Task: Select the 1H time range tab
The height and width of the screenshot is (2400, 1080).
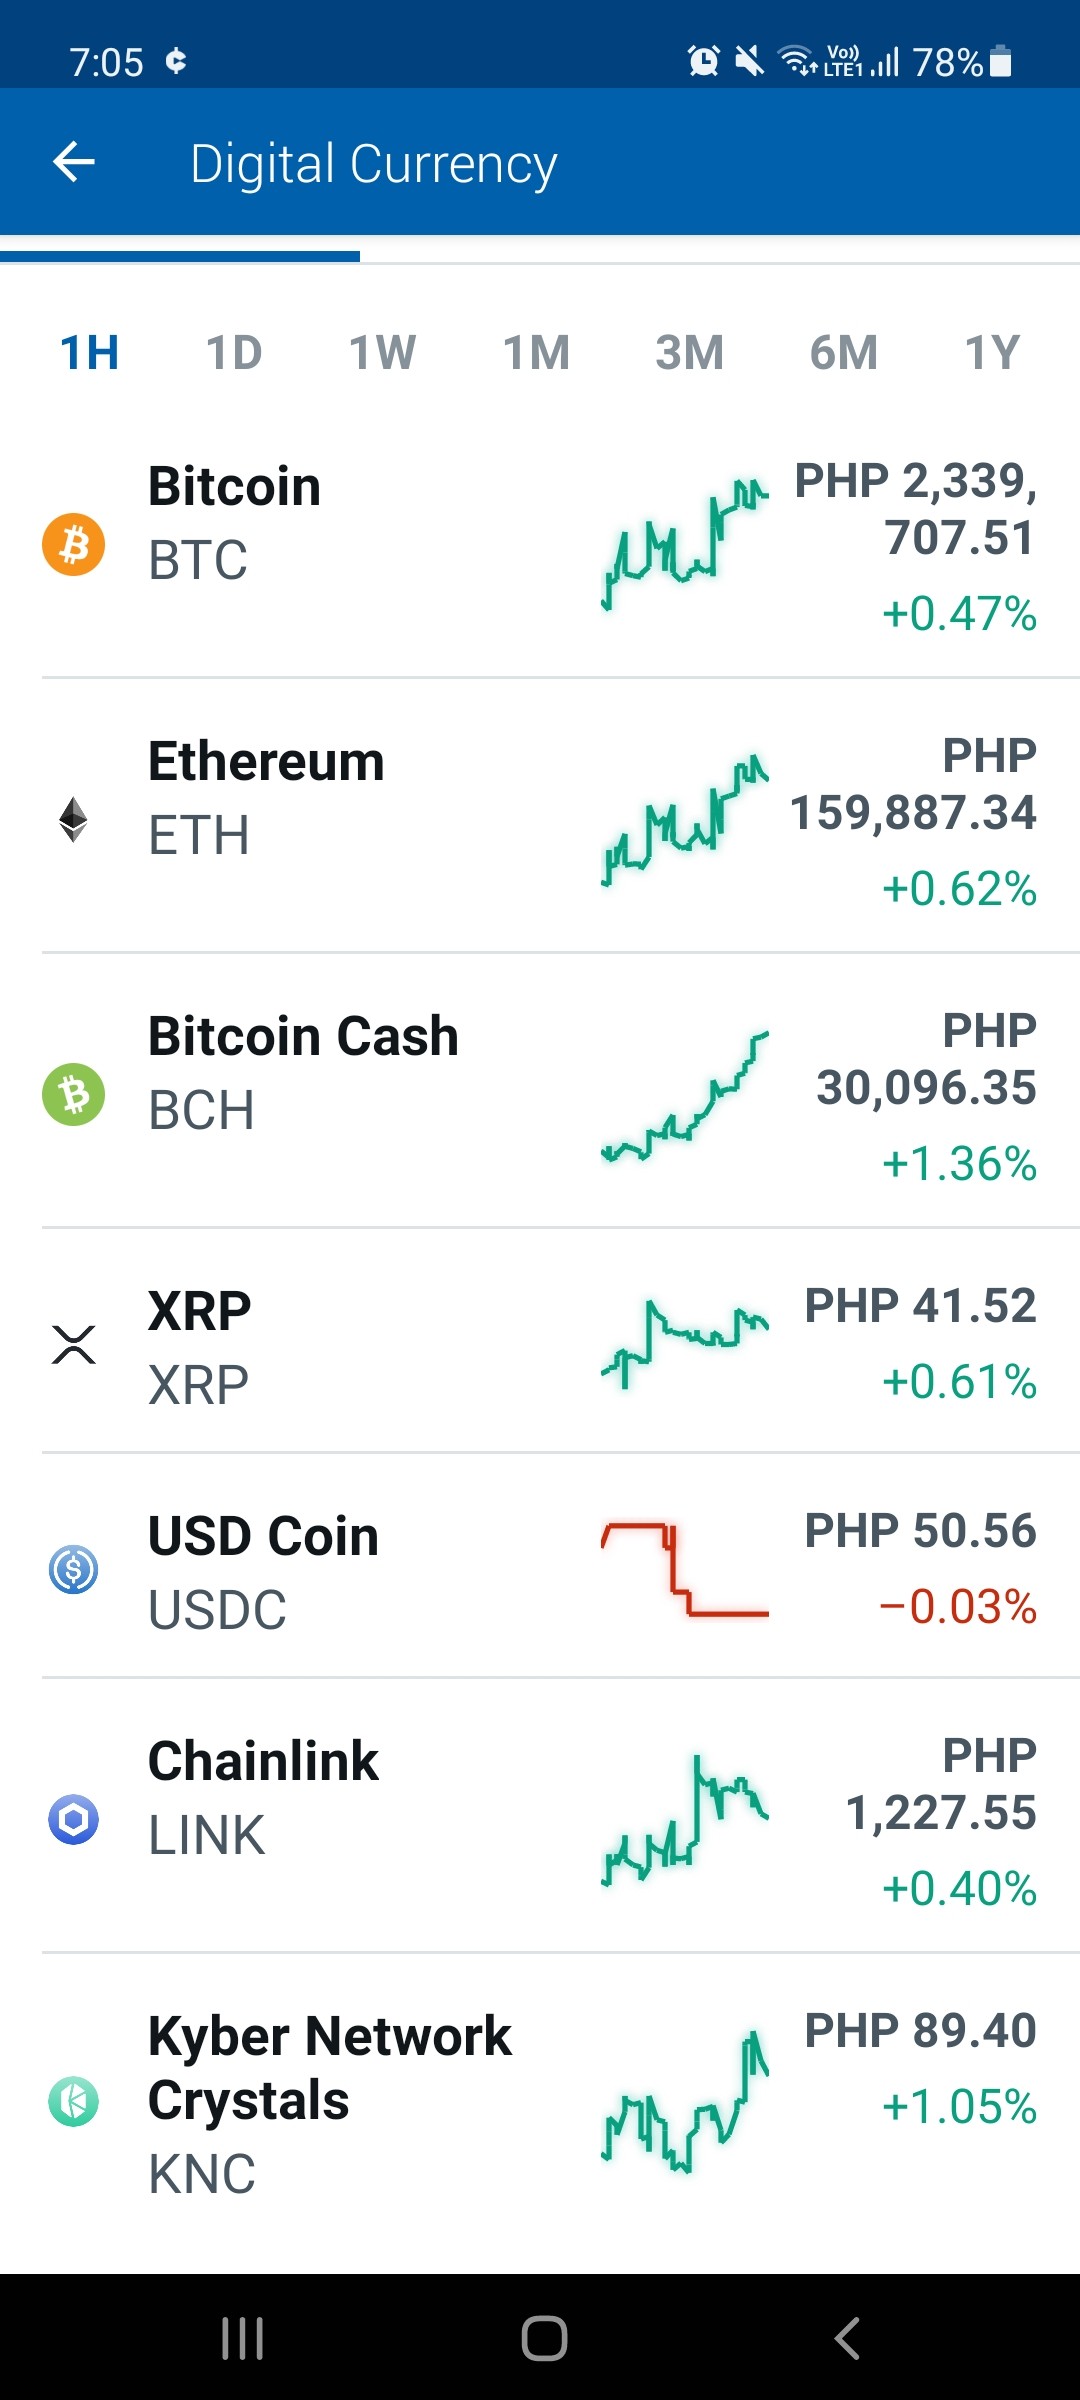Action: [90, 353]
